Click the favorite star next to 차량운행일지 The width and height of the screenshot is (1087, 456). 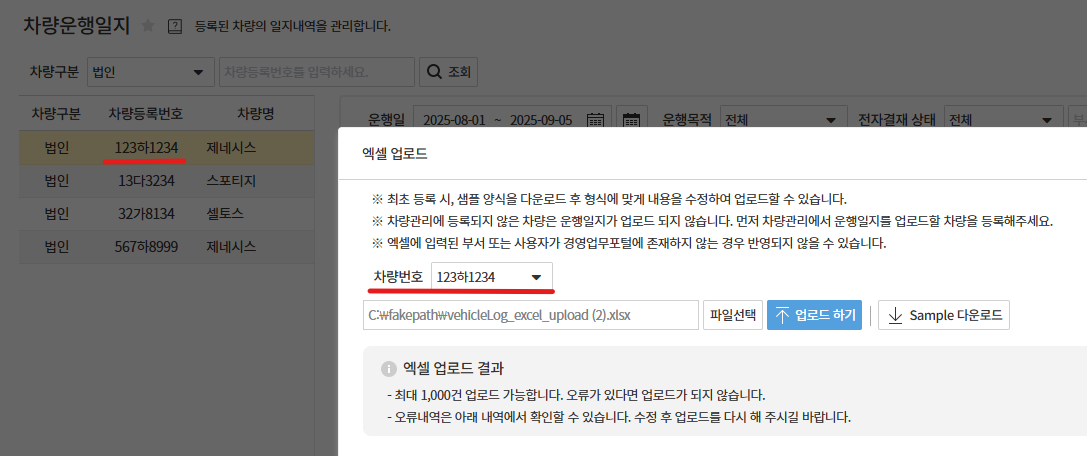tap(148, 25)
